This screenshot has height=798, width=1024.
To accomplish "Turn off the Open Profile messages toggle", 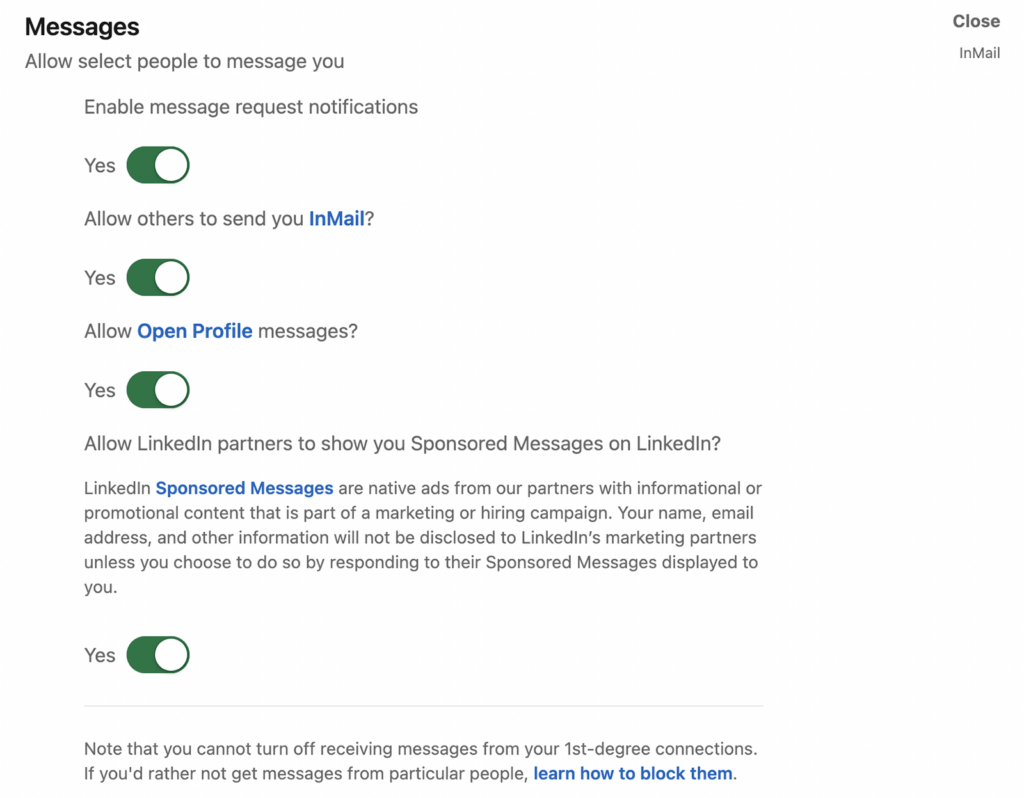I will point(158,390).
